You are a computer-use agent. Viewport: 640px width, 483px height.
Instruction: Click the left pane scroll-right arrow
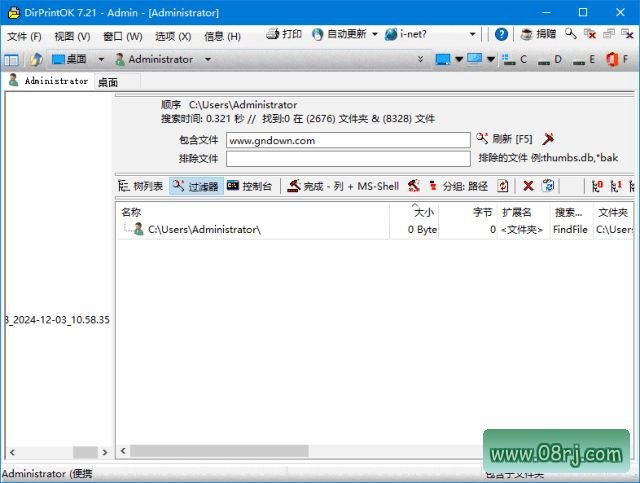point(105,452)
